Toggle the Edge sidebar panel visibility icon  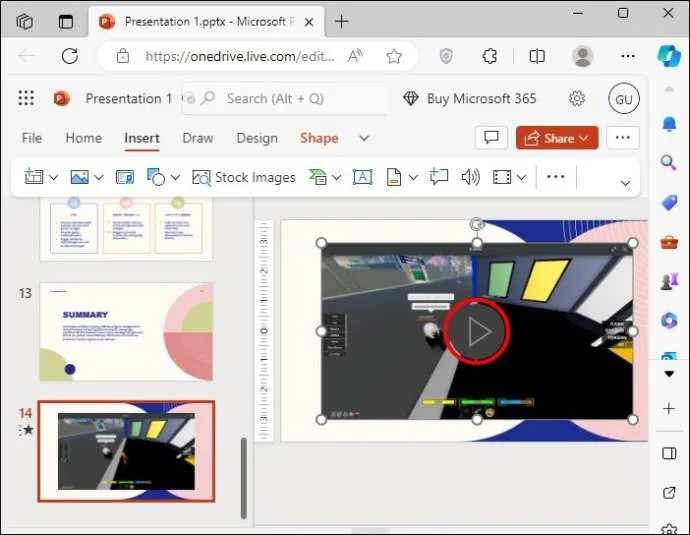669,453
